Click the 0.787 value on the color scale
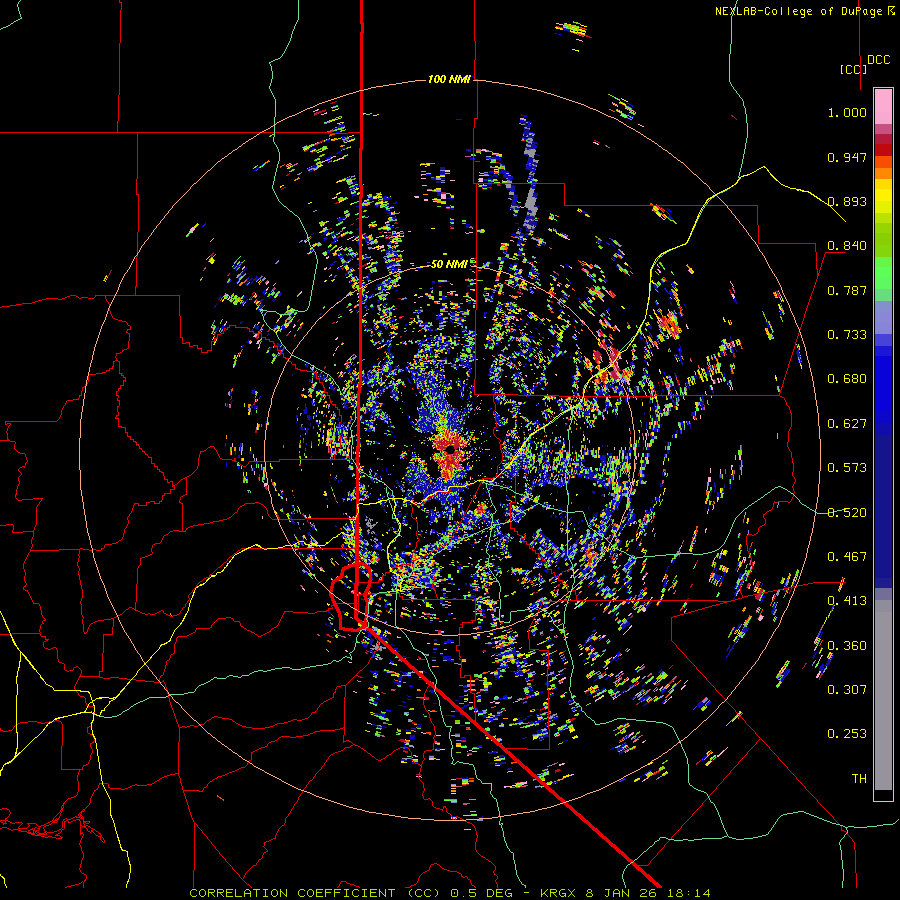This screenshot has width=900, height=900. pyautogui.click(x=847, y=290)
